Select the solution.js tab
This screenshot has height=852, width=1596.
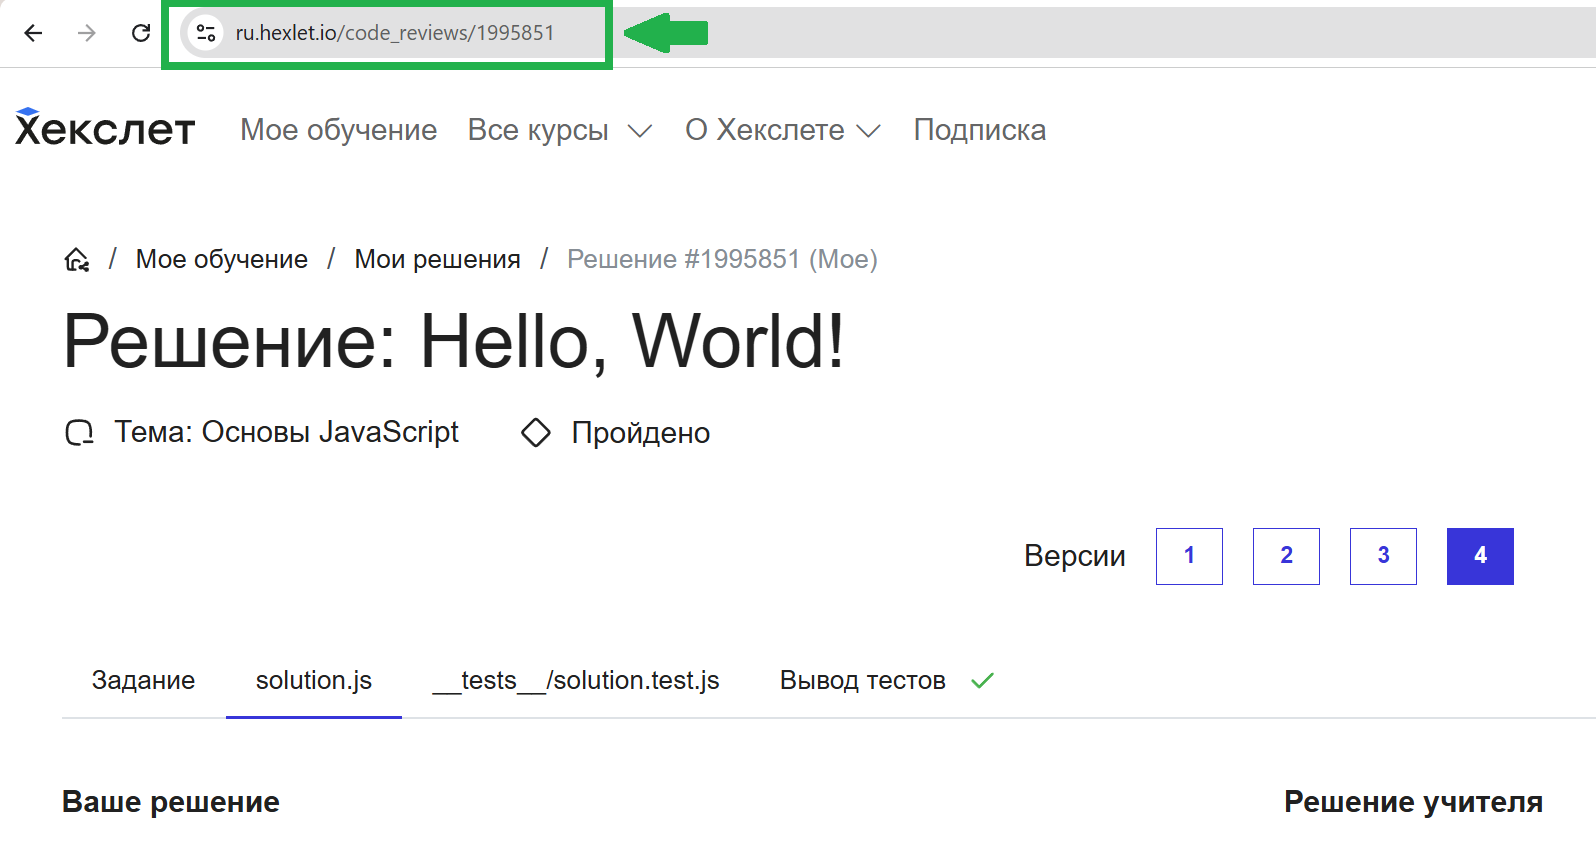(313, 681)
